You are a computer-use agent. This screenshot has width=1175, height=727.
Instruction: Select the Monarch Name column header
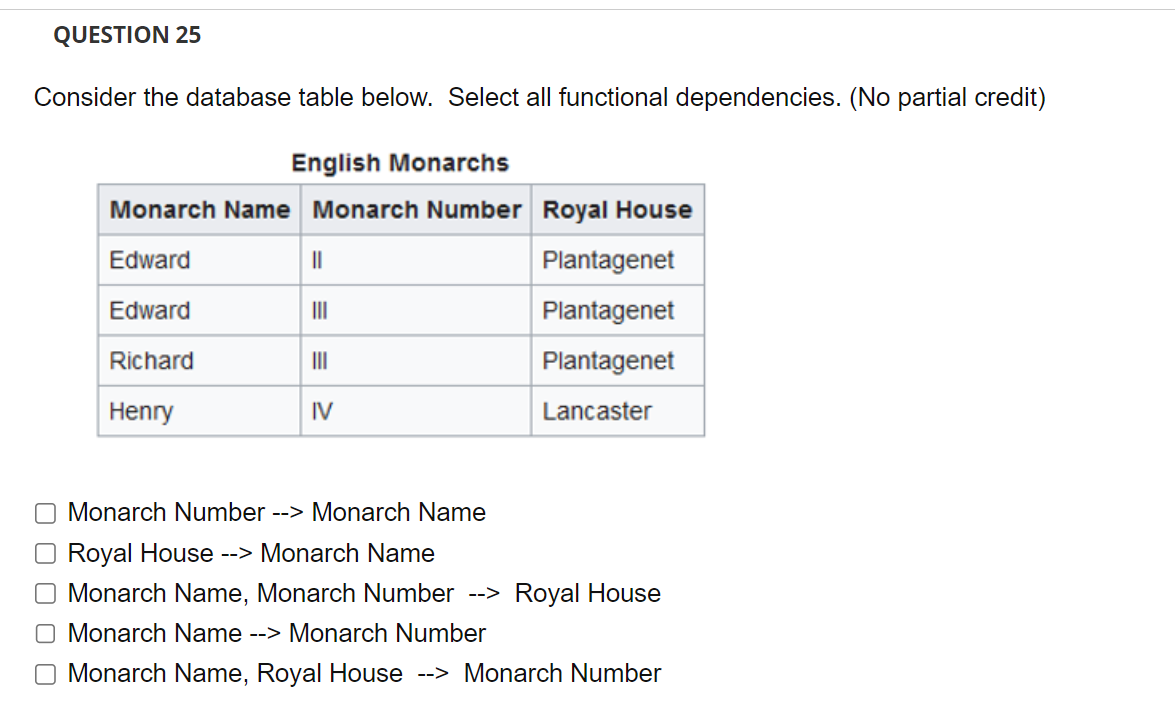point(198,210)
